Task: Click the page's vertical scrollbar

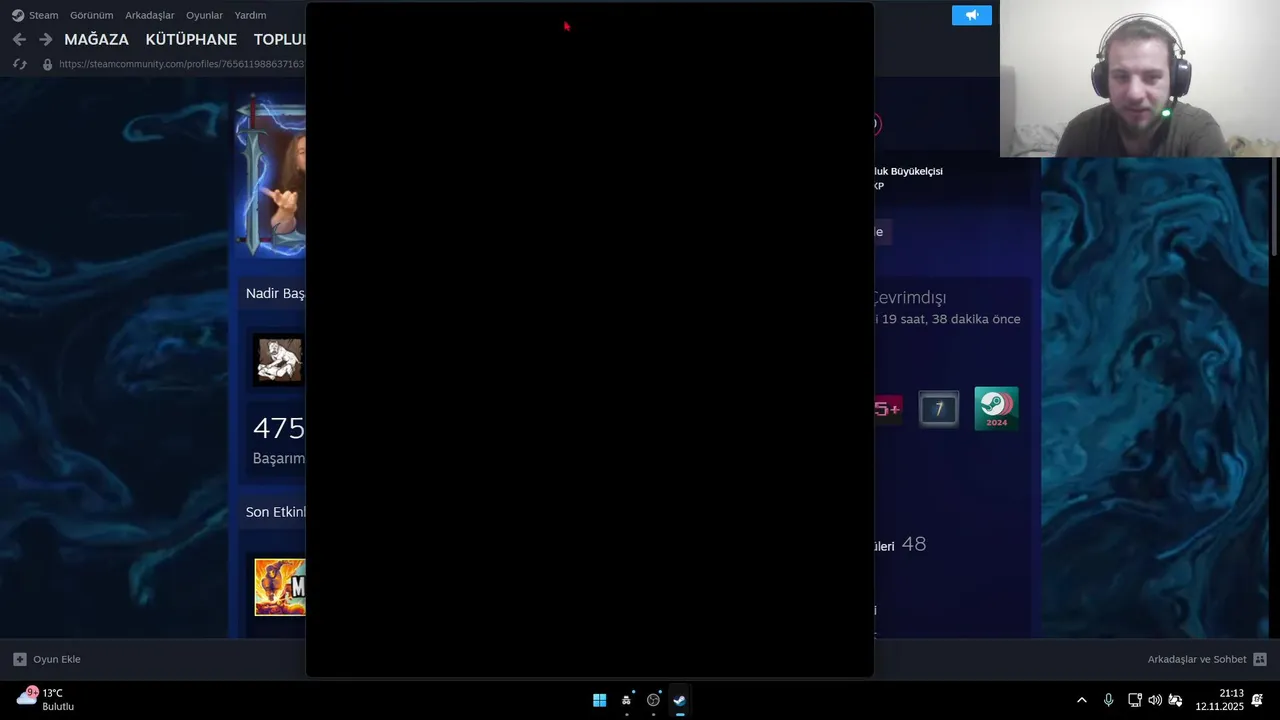Action: [x=1274, y=208]
